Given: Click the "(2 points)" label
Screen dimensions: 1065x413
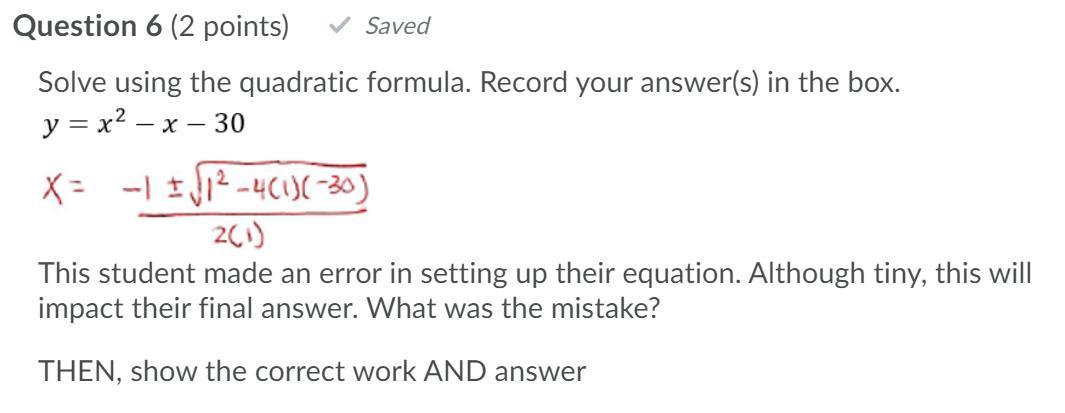Looking at the screenshot, I should (230, 26).
